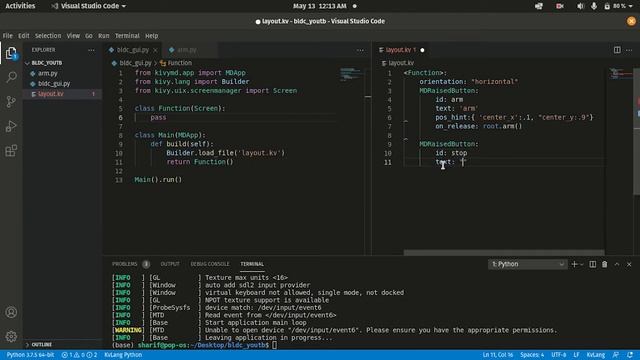The width and height of the screenshot is (640, 360).
Task: Click Function breadcrumb in left editor
Action: point(176,63)
